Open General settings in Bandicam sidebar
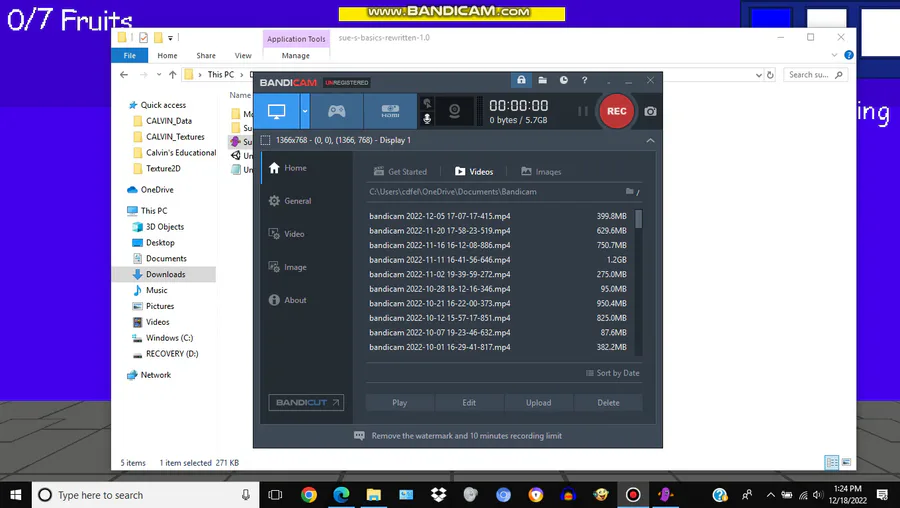Image resolution: width=900 pixels, height=508 pixels. click(x=307, y=201)
